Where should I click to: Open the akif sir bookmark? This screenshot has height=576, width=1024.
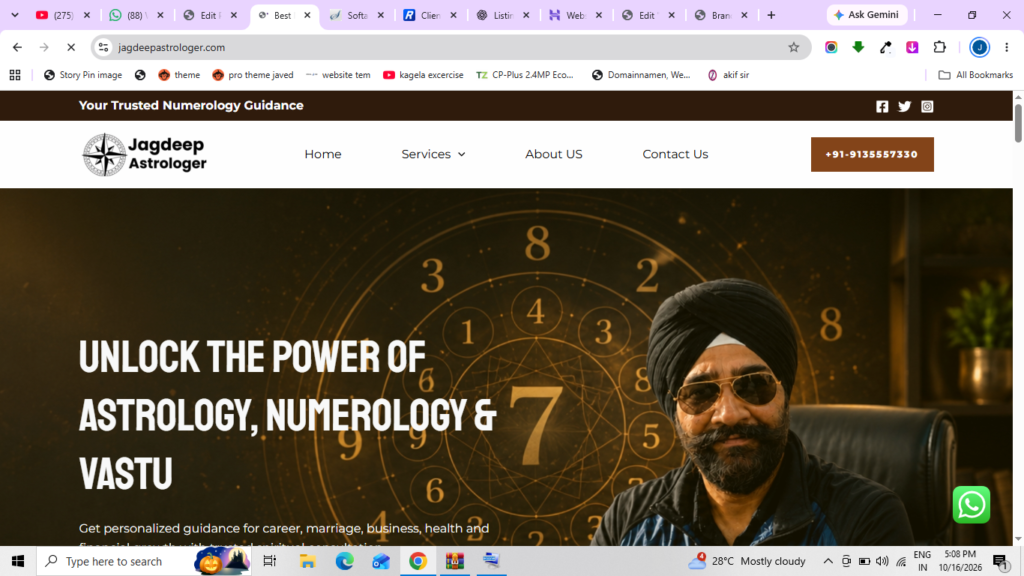coord(728,75)
